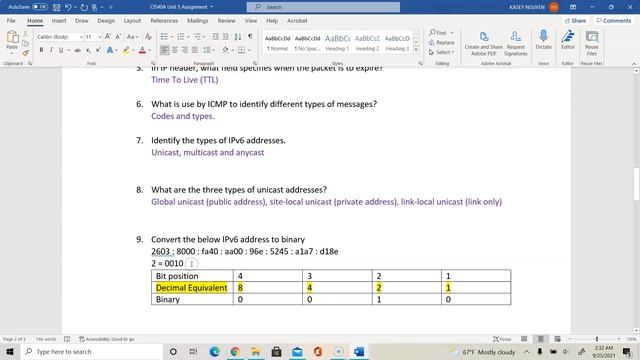Viewport: 640px width, 360px height.
Task: Open the Editor pane
Action: tap(568, 40)
